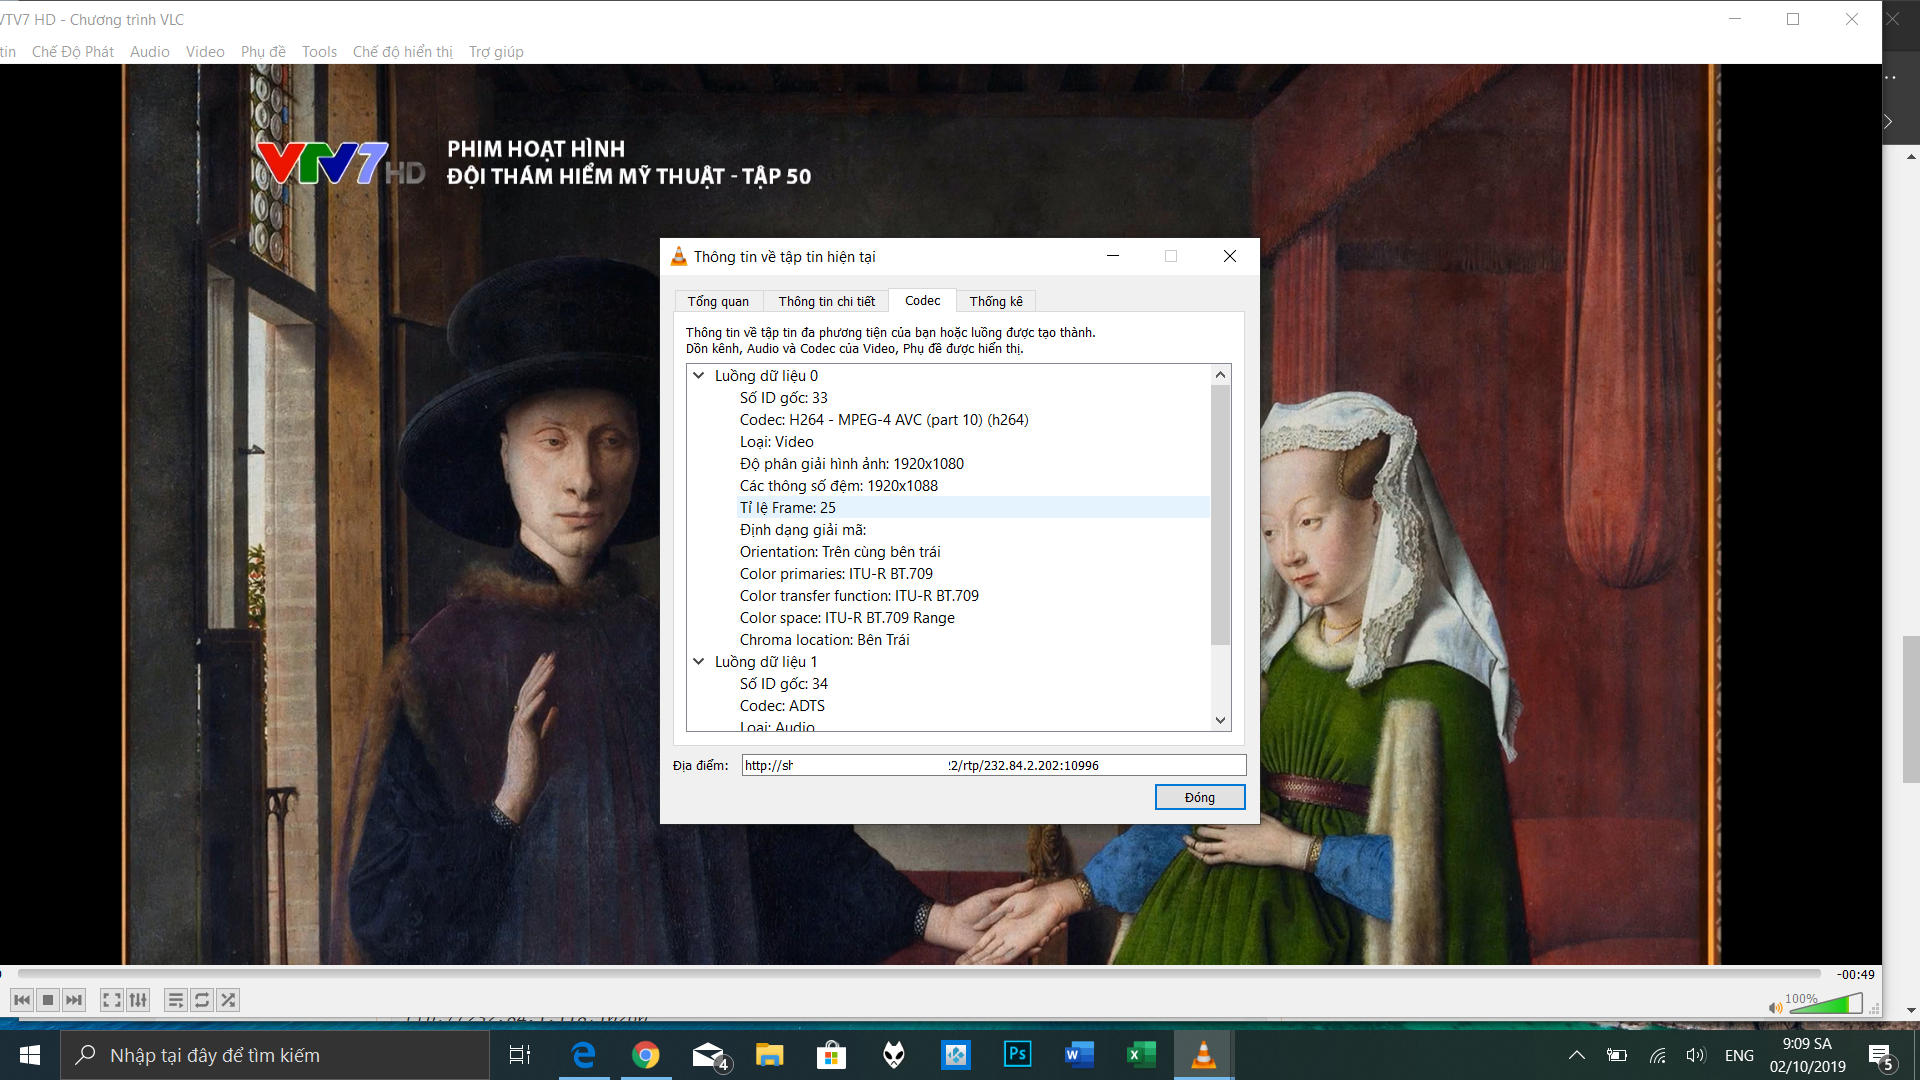This screenshot has height=1080, width=1920.
Task: Select the Codec tab
Action: point(922,300)
